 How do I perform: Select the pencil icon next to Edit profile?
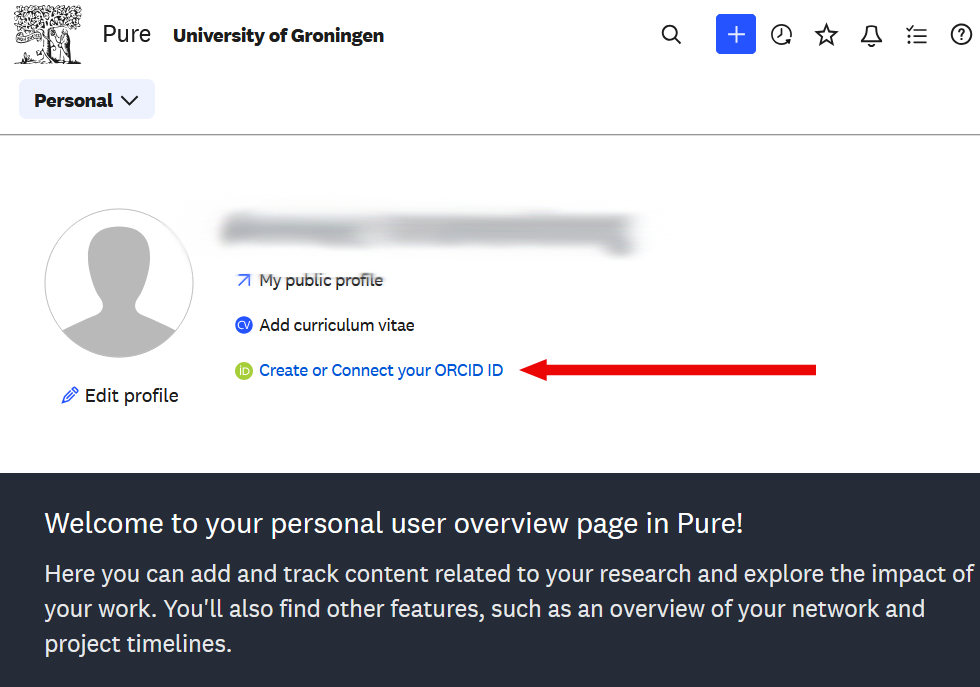(x=68, y=395)
